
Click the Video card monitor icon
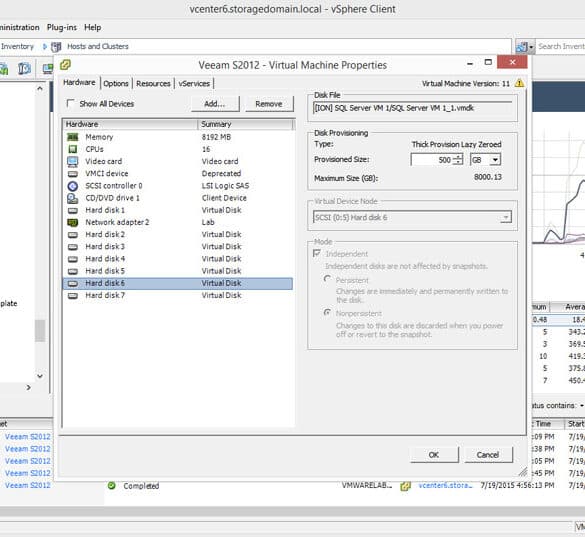73,162
